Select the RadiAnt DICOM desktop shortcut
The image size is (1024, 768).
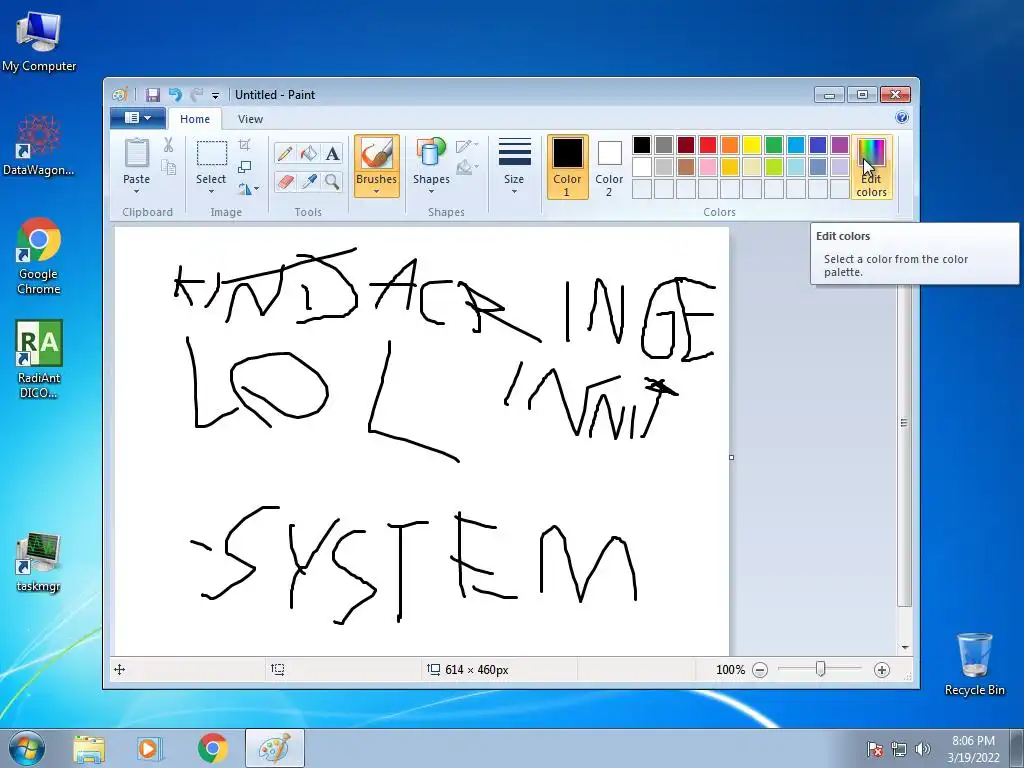point(39,359)
